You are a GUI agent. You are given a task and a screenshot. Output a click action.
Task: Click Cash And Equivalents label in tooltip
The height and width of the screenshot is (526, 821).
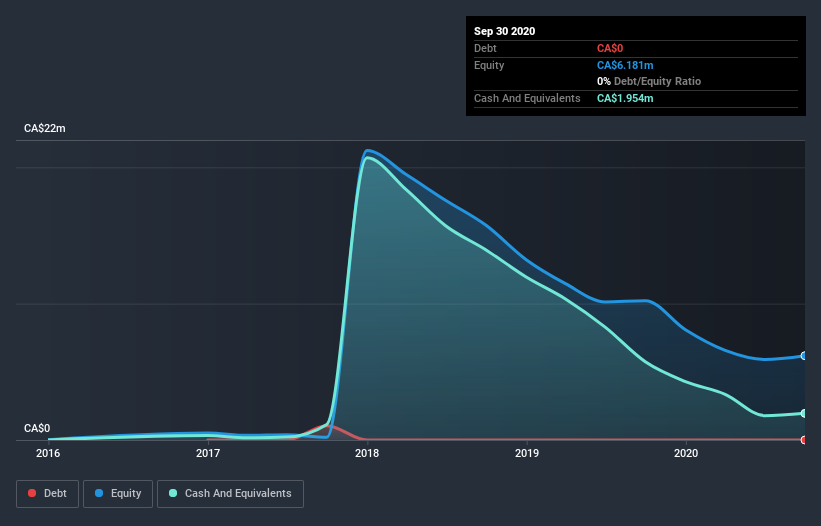point(527,98)
